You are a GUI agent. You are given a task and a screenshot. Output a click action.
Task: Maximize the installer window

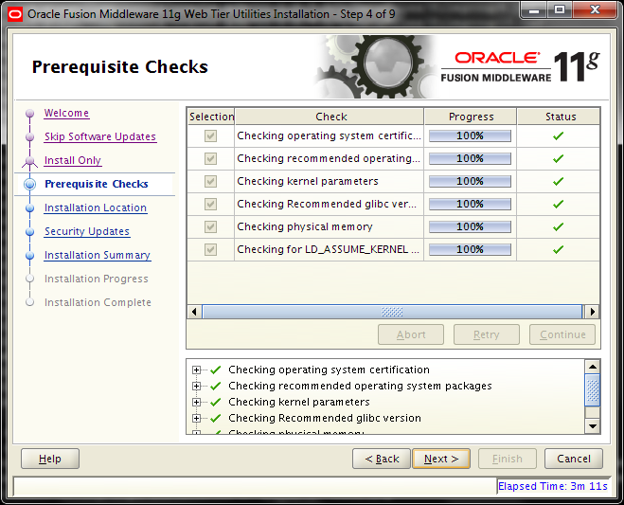(560, 10)
